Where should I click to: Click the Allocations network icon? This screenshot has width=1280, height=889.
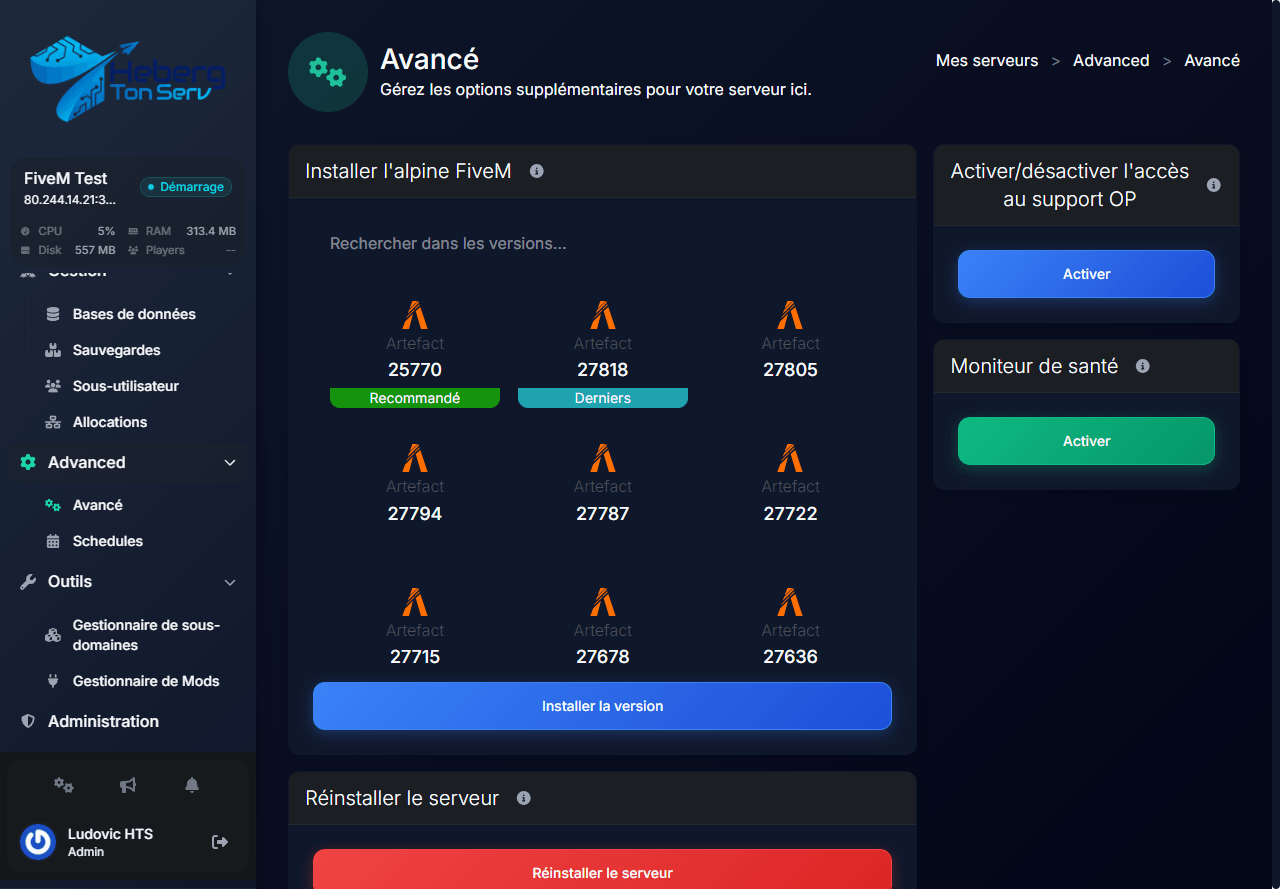pyautogui.click(x=53, y=422)
